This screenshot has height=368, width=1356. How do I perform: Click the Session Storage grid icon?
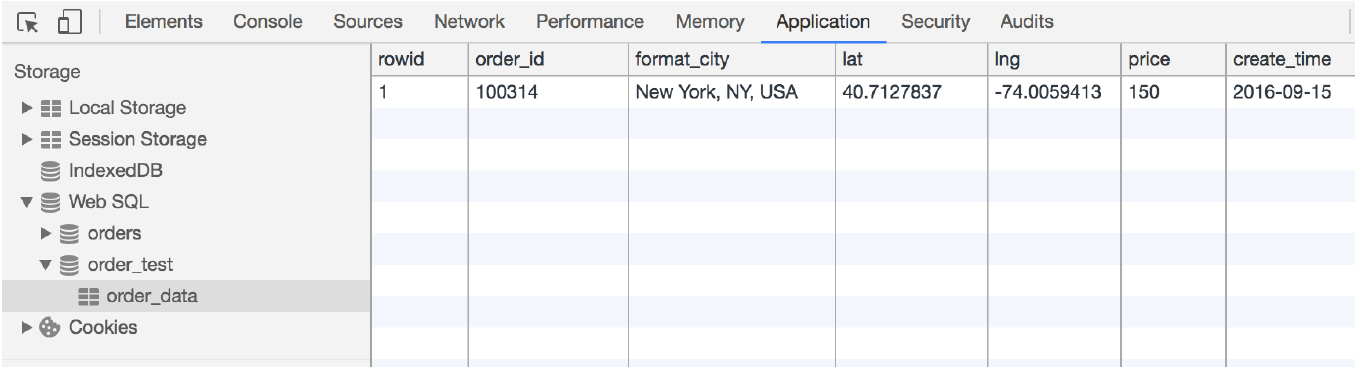click(x=51, y=139)
